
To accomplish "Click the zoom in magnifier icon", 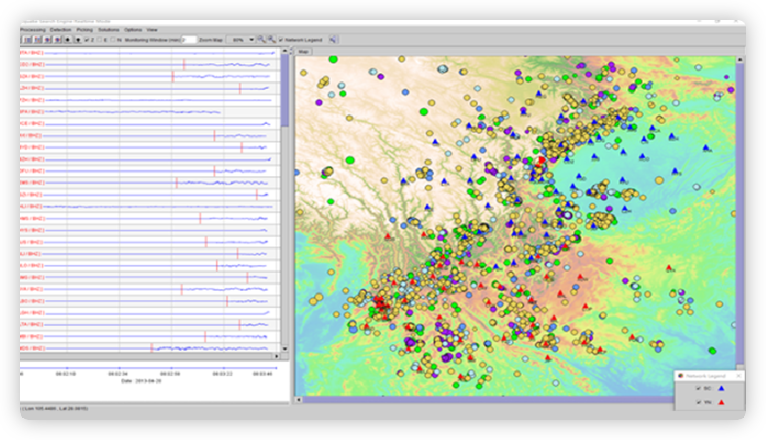I will point(261,40).
